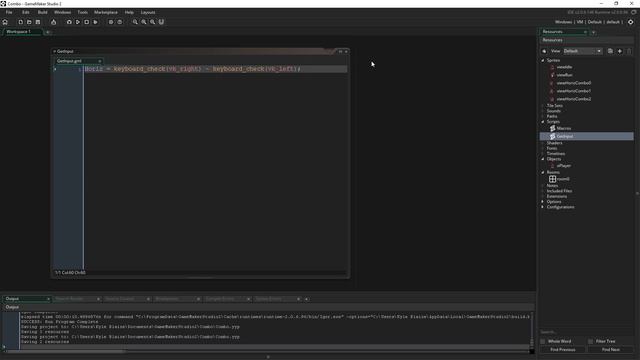This screenshot has height=360, width=640.
Task: Select room0 in the resource tree
Action: click(x=563, y=179)
